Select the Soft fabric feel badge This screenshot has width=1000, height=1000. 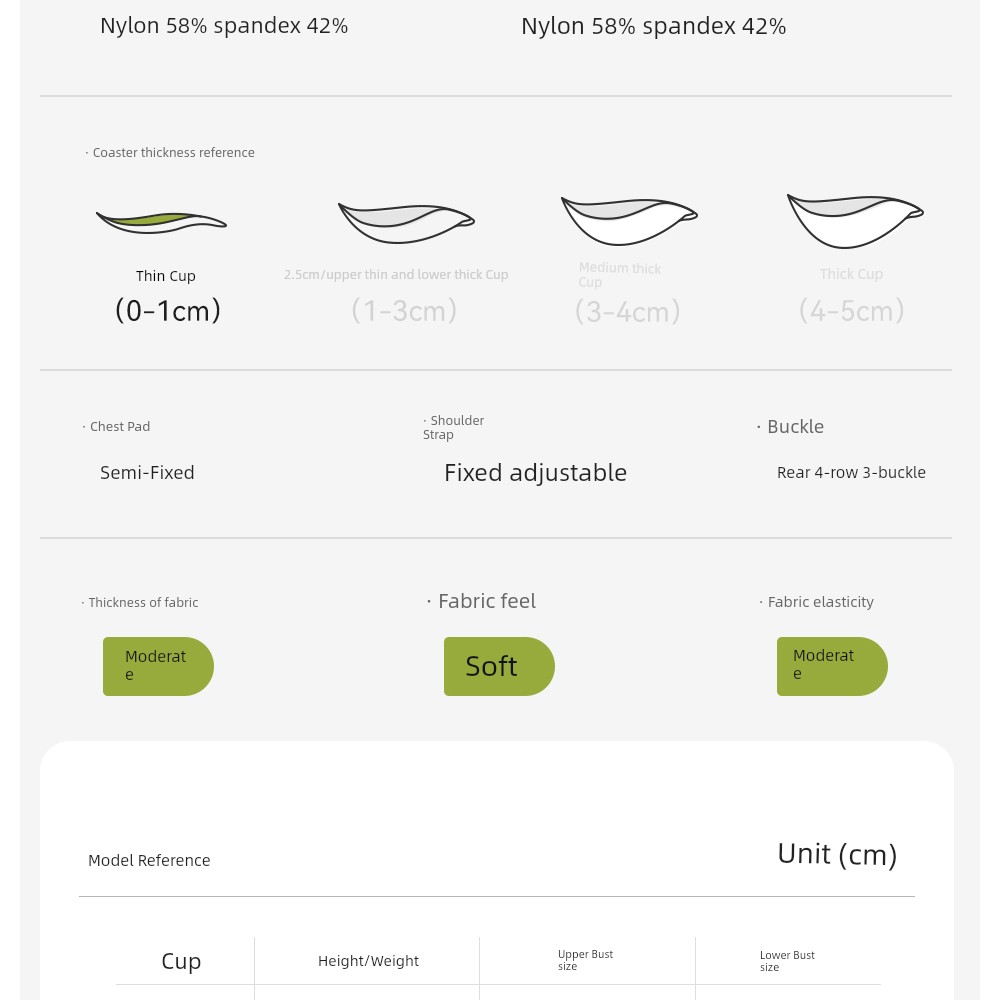[x=499, y=666]
